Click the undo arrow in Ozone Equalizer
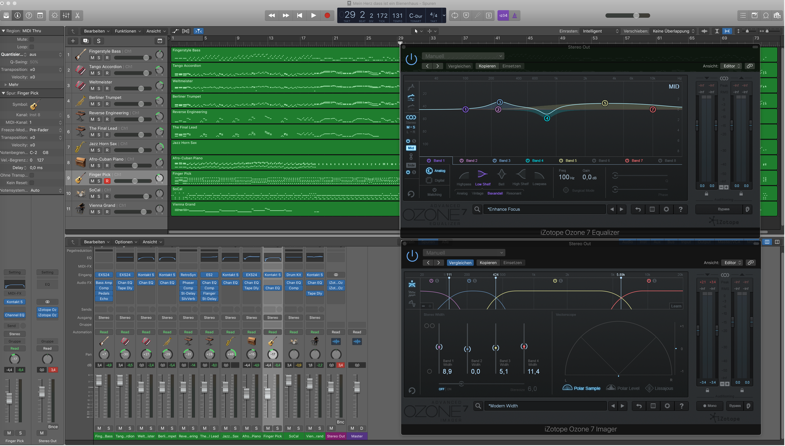785x446 pixels. 638,209
